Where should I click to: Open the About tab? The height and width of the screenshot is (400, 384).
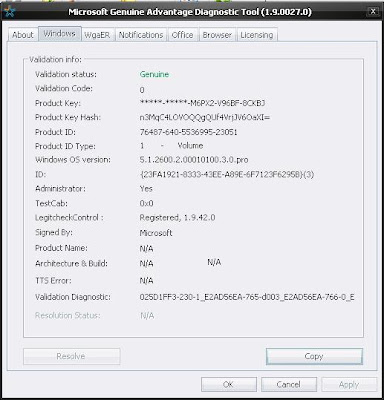click(x=23, y=35)
